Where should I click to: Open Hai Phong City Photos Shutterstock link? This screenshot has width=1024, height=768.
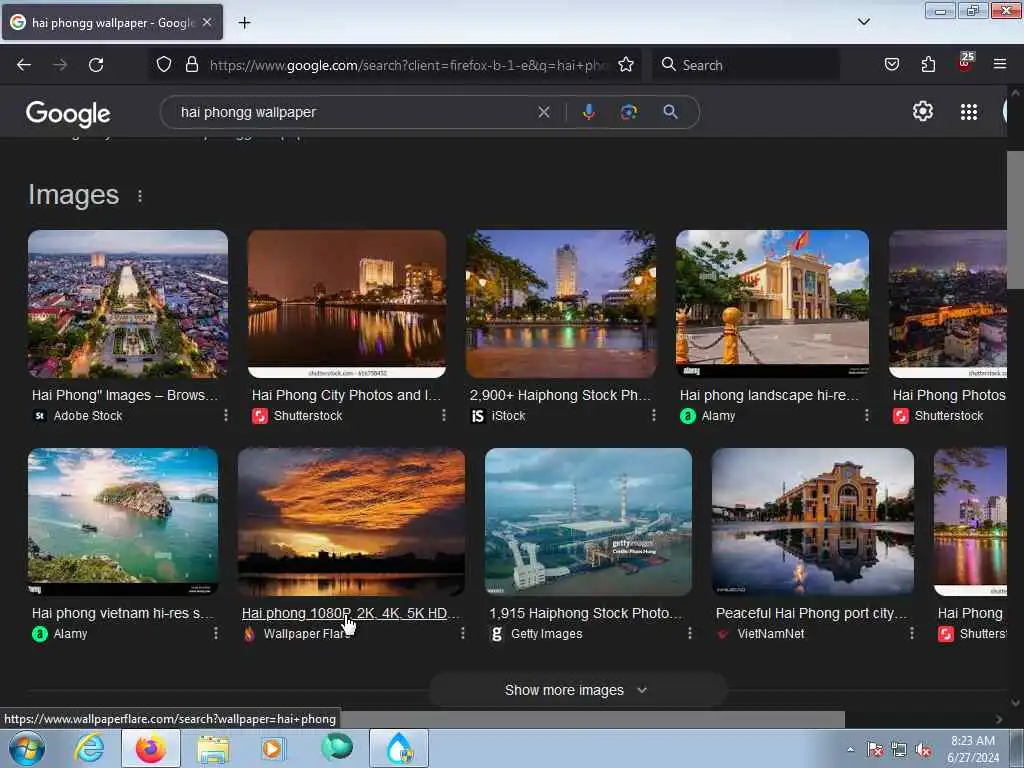(x=347, y=395)
